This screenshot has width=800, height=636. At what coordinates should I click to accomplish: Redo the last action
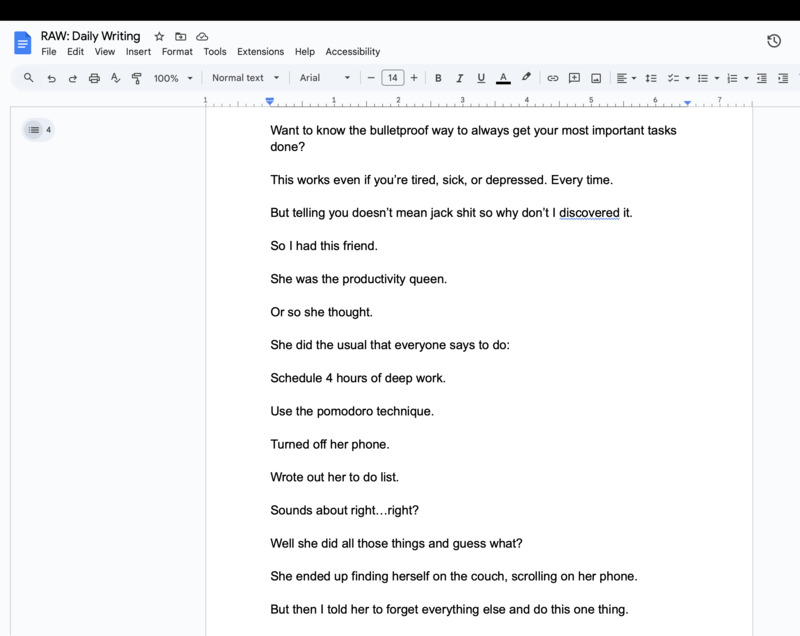coord(72,78)
